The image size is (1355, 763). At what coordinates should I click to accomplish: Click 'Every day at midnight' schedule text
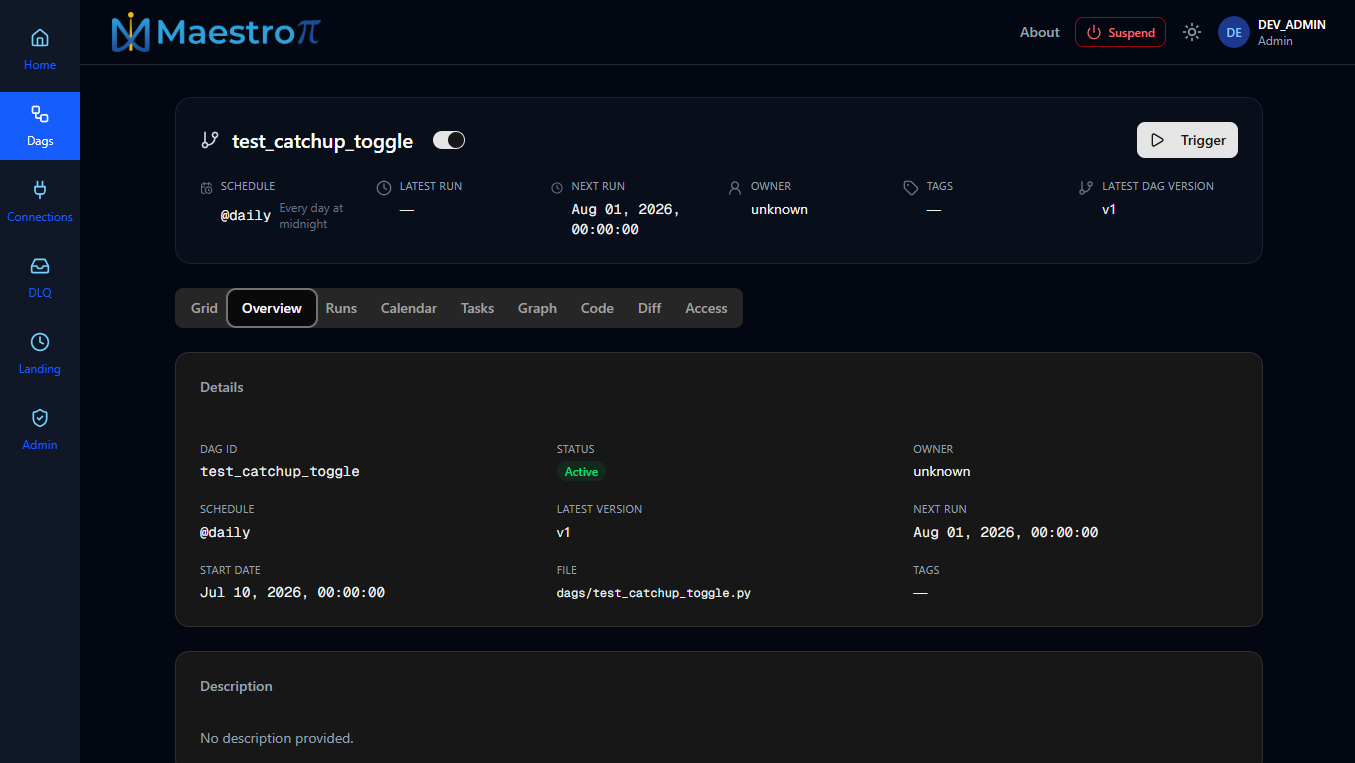click(311, 216)
